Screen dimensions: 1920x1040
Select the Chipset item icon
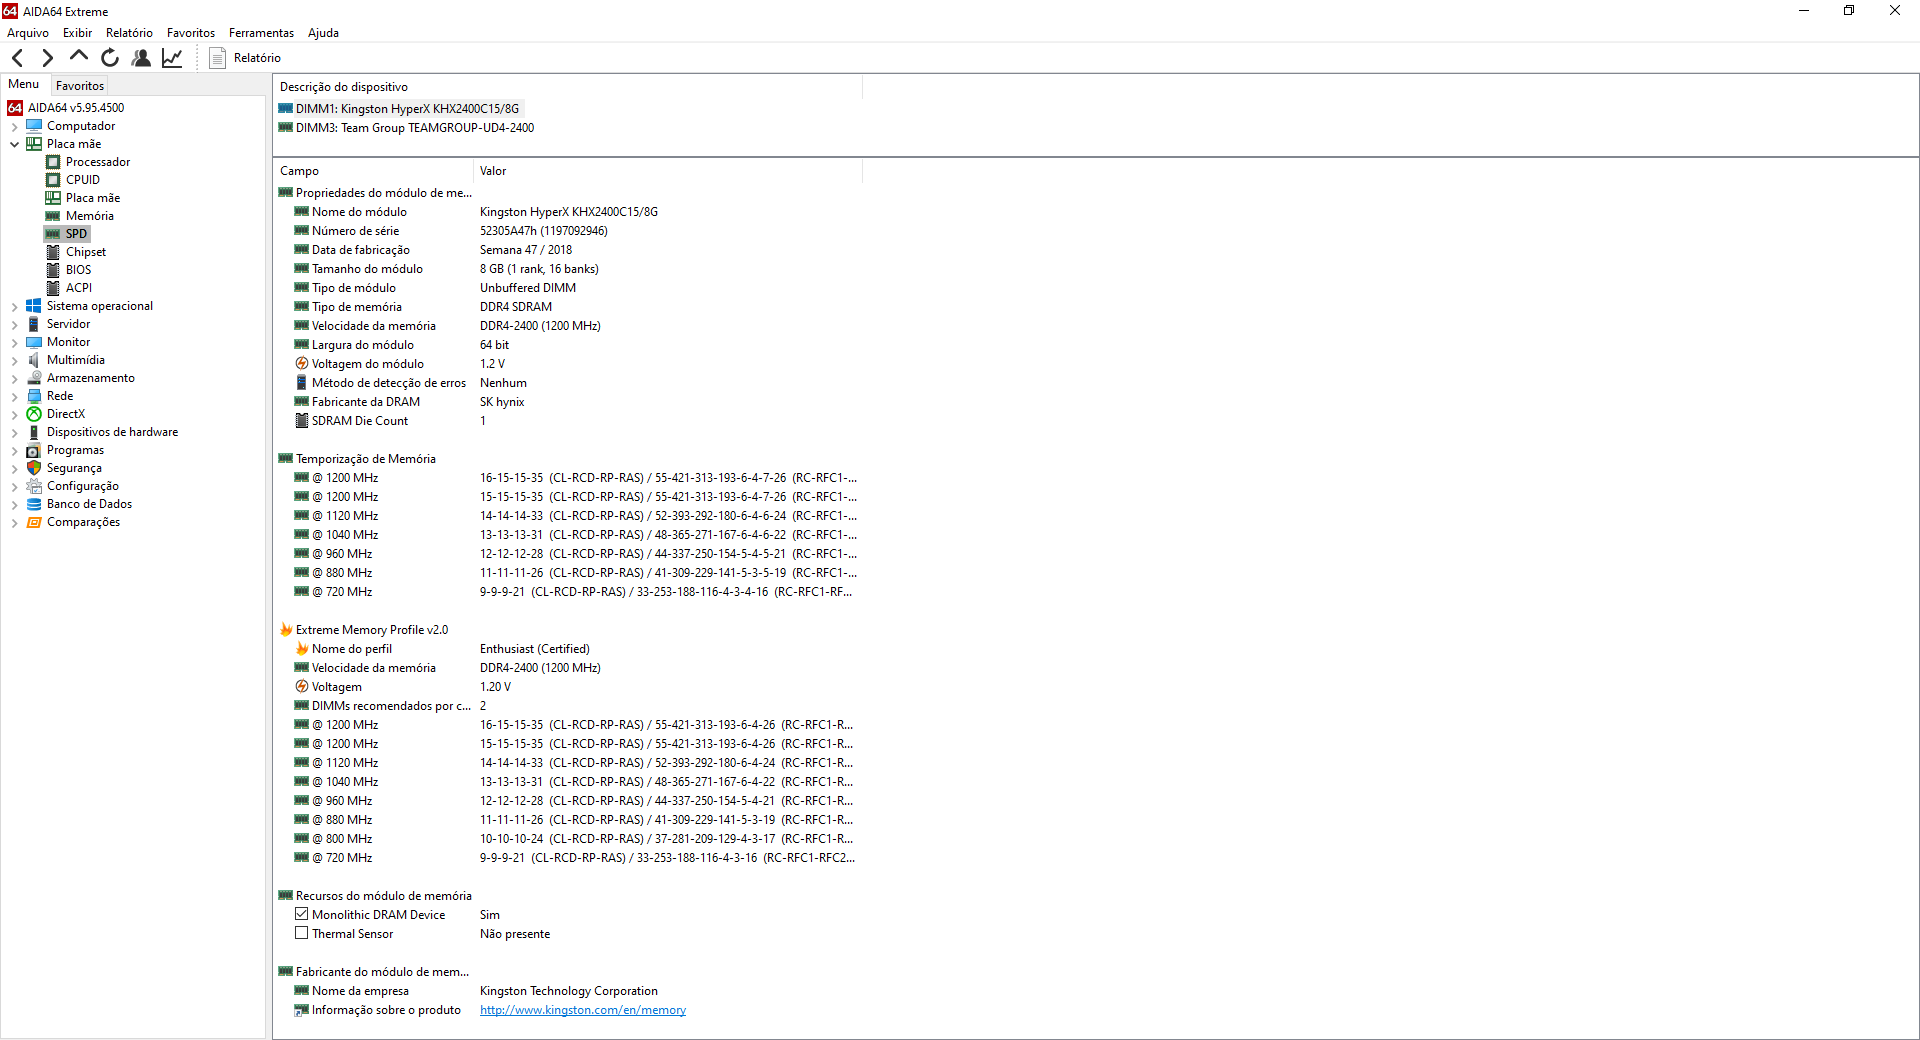click(x=53, y=252)
